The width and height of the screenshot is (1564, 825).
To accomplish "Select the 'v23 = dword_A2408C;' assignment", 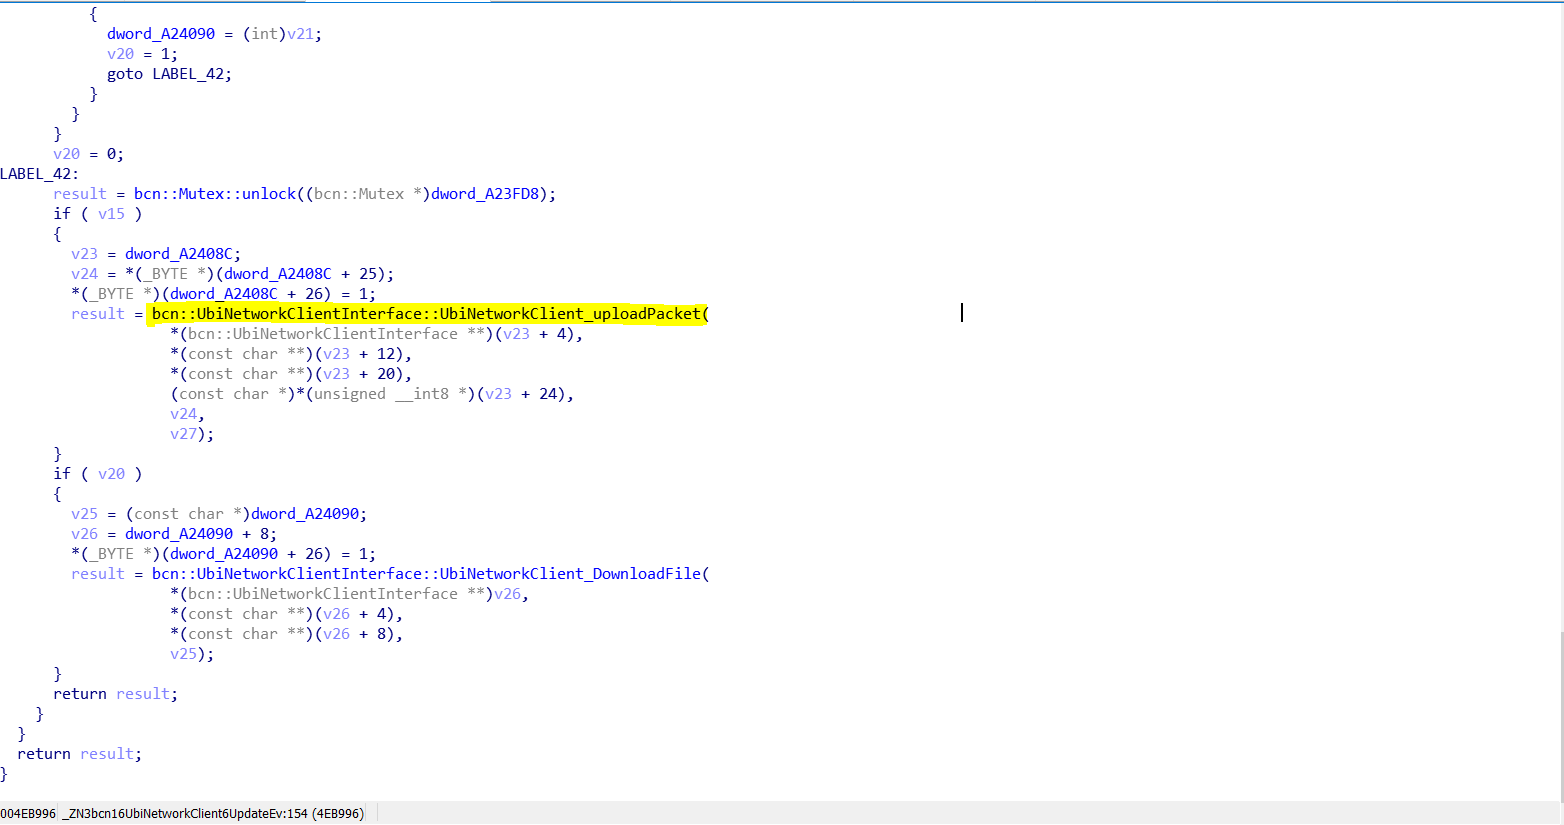I will click(x=156, y=254).
